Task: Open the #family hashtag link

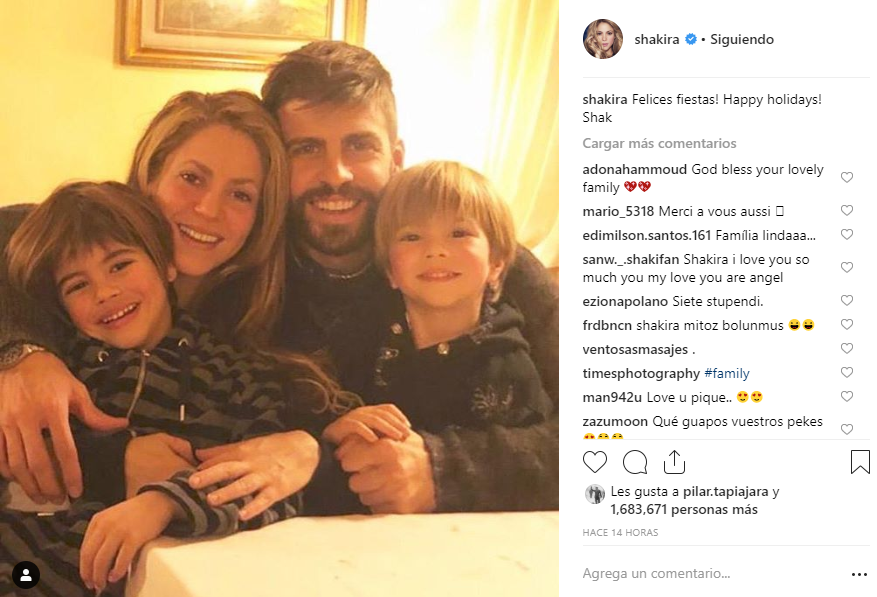Action: point(727,373)
